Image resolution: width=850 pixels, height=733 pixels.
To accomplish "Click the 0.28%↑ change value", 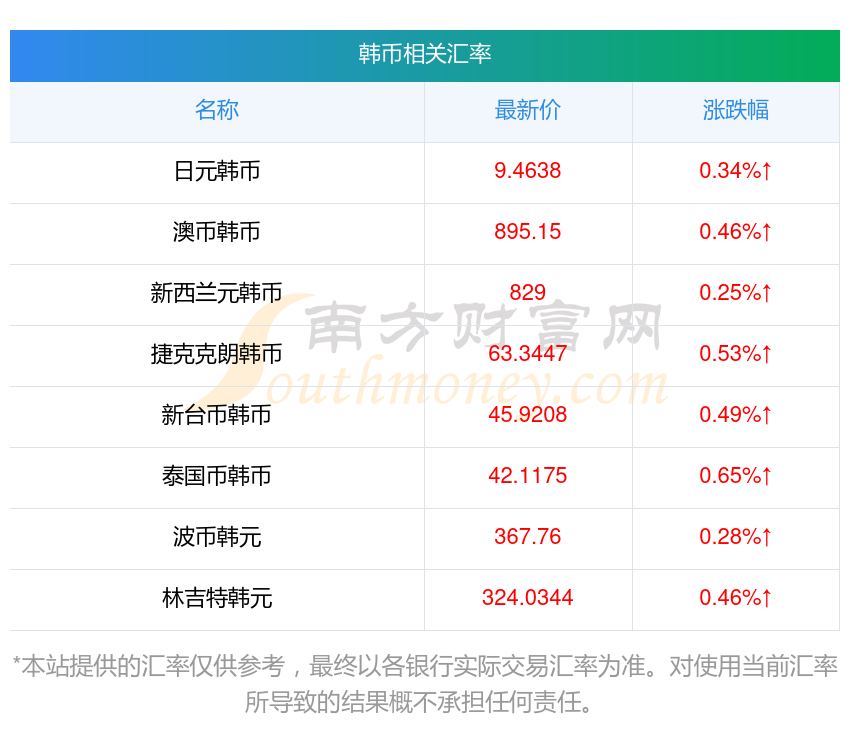I will pos(735,537).
